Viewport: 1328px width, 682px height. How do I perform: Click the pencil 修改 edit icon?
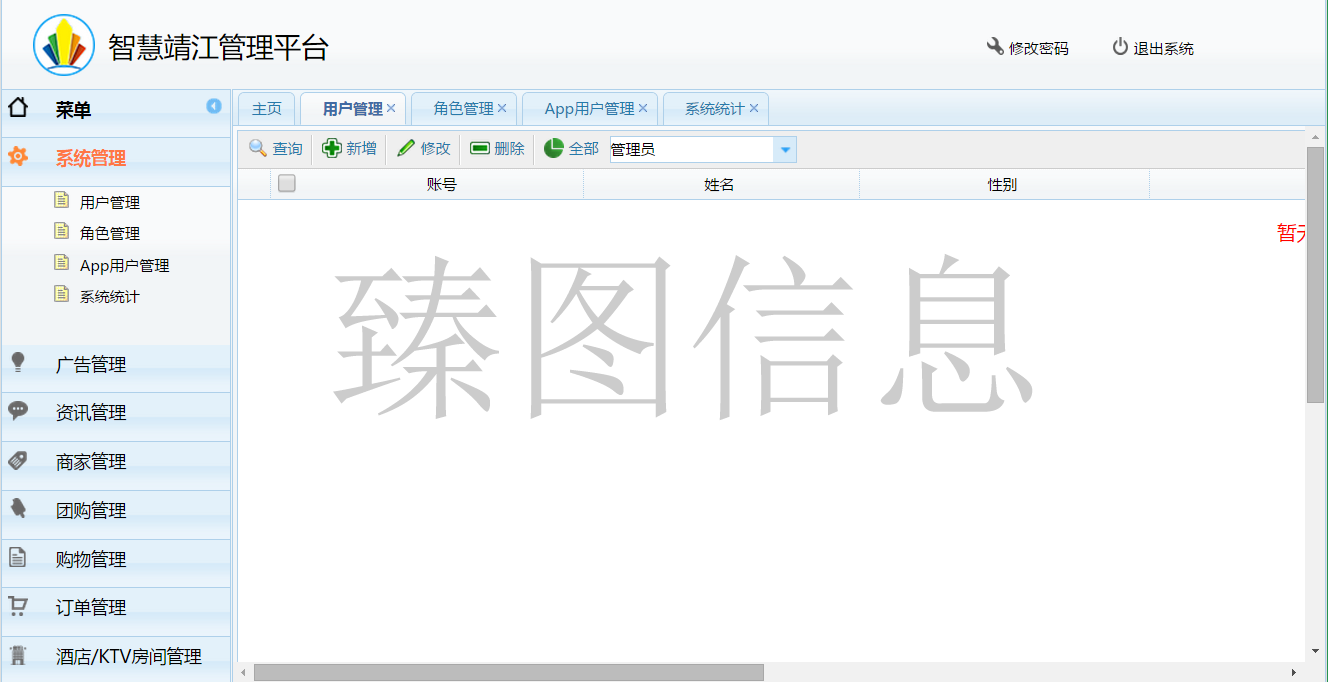(x=406, y=148)
